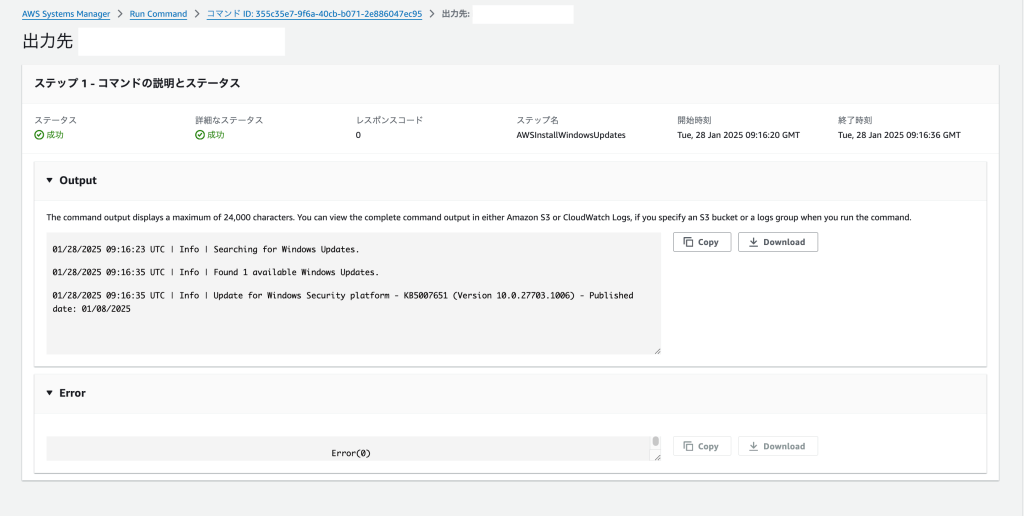This screenshot has height=516, width=1024.
Task: Click the copy icon in the Error section
Action: click(x=688, y=446)
